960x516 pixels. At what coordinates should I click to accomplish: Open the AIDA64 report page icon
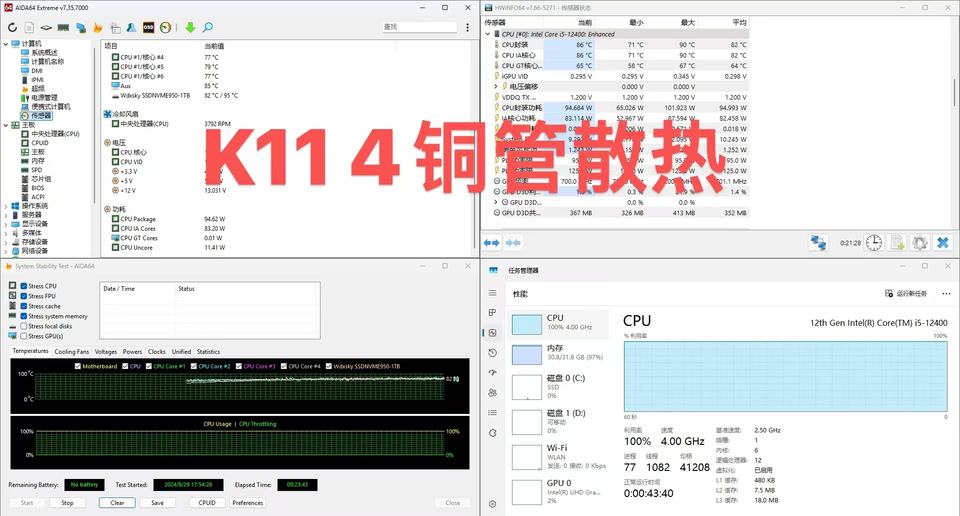[29, 28]
